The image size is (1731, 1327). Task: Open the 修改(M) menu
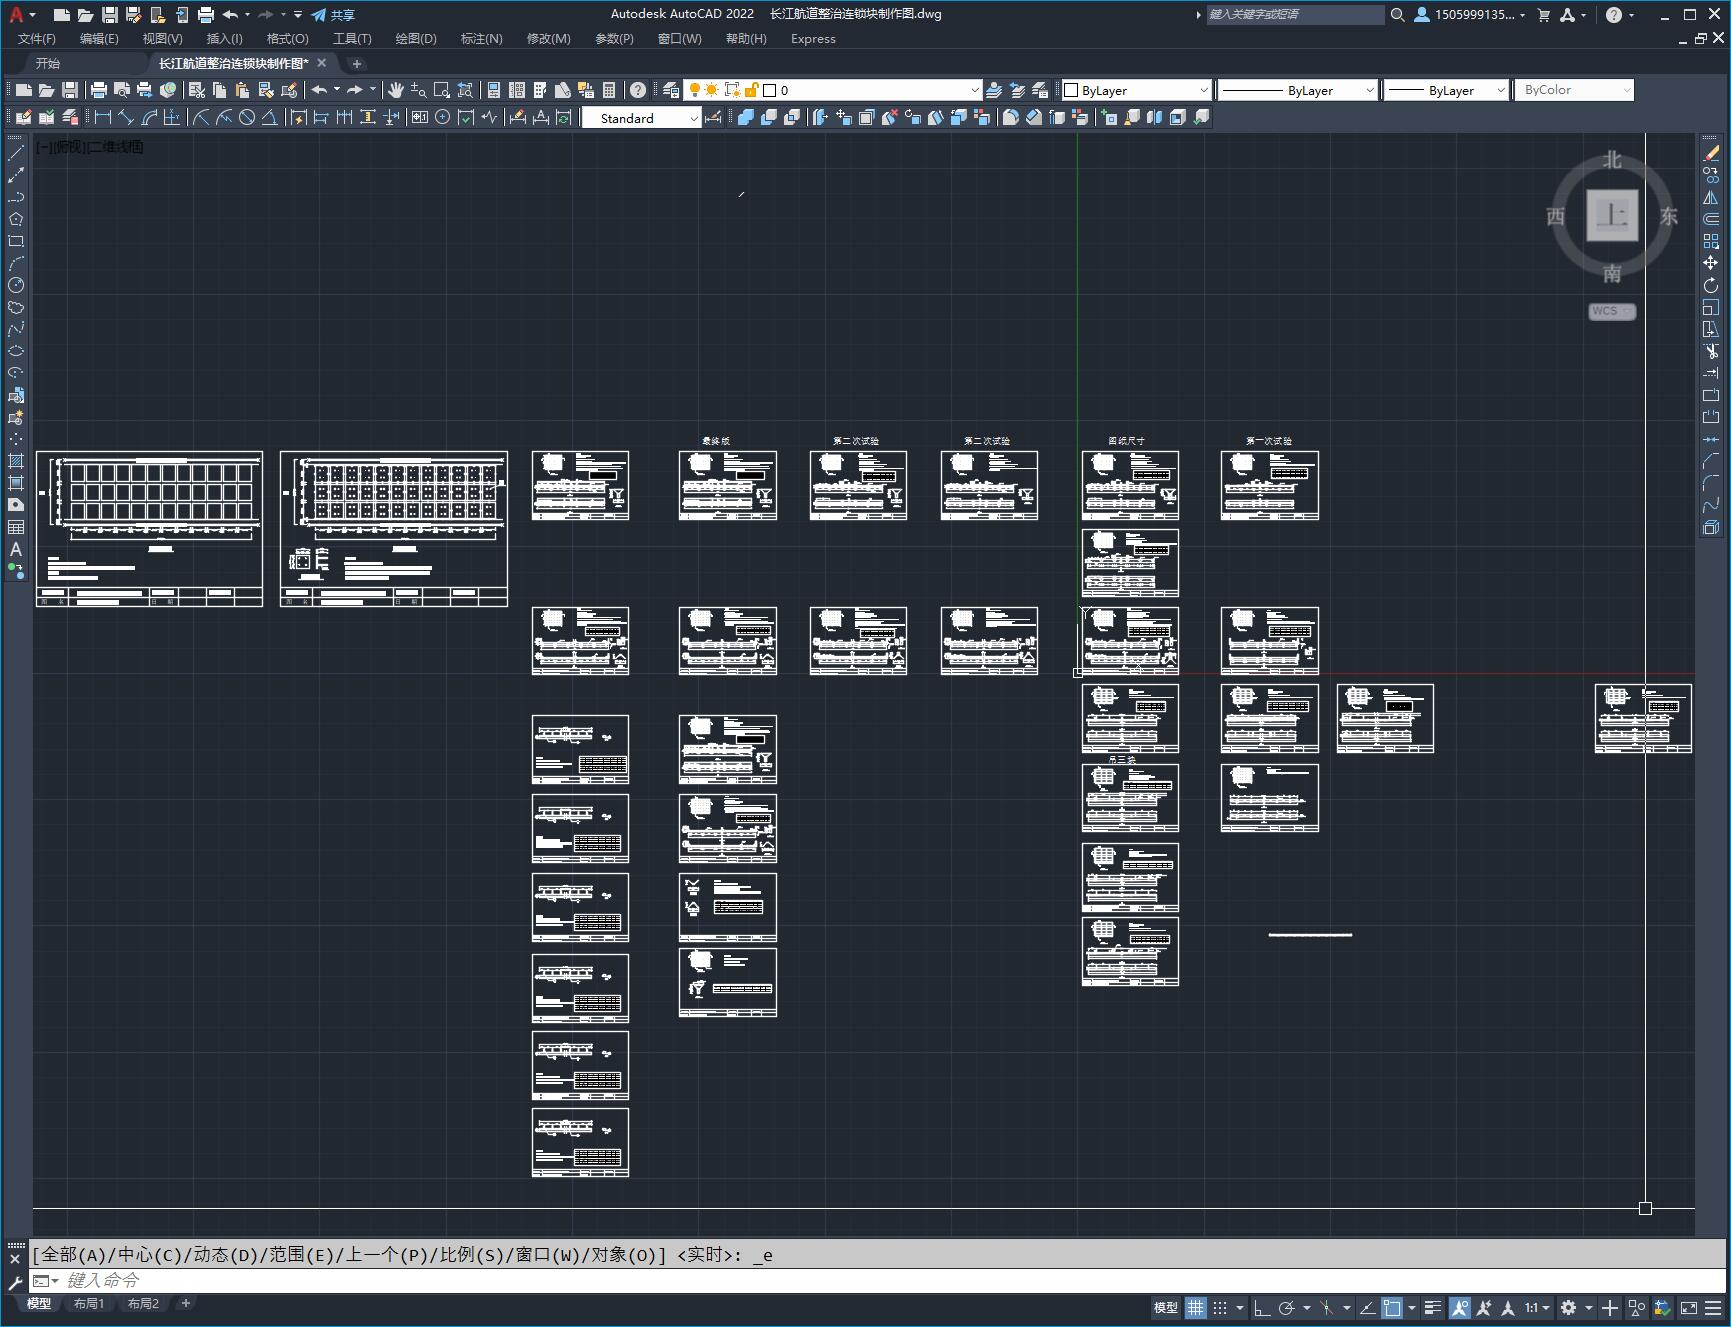pyautogui.click(x=548, y=39)
